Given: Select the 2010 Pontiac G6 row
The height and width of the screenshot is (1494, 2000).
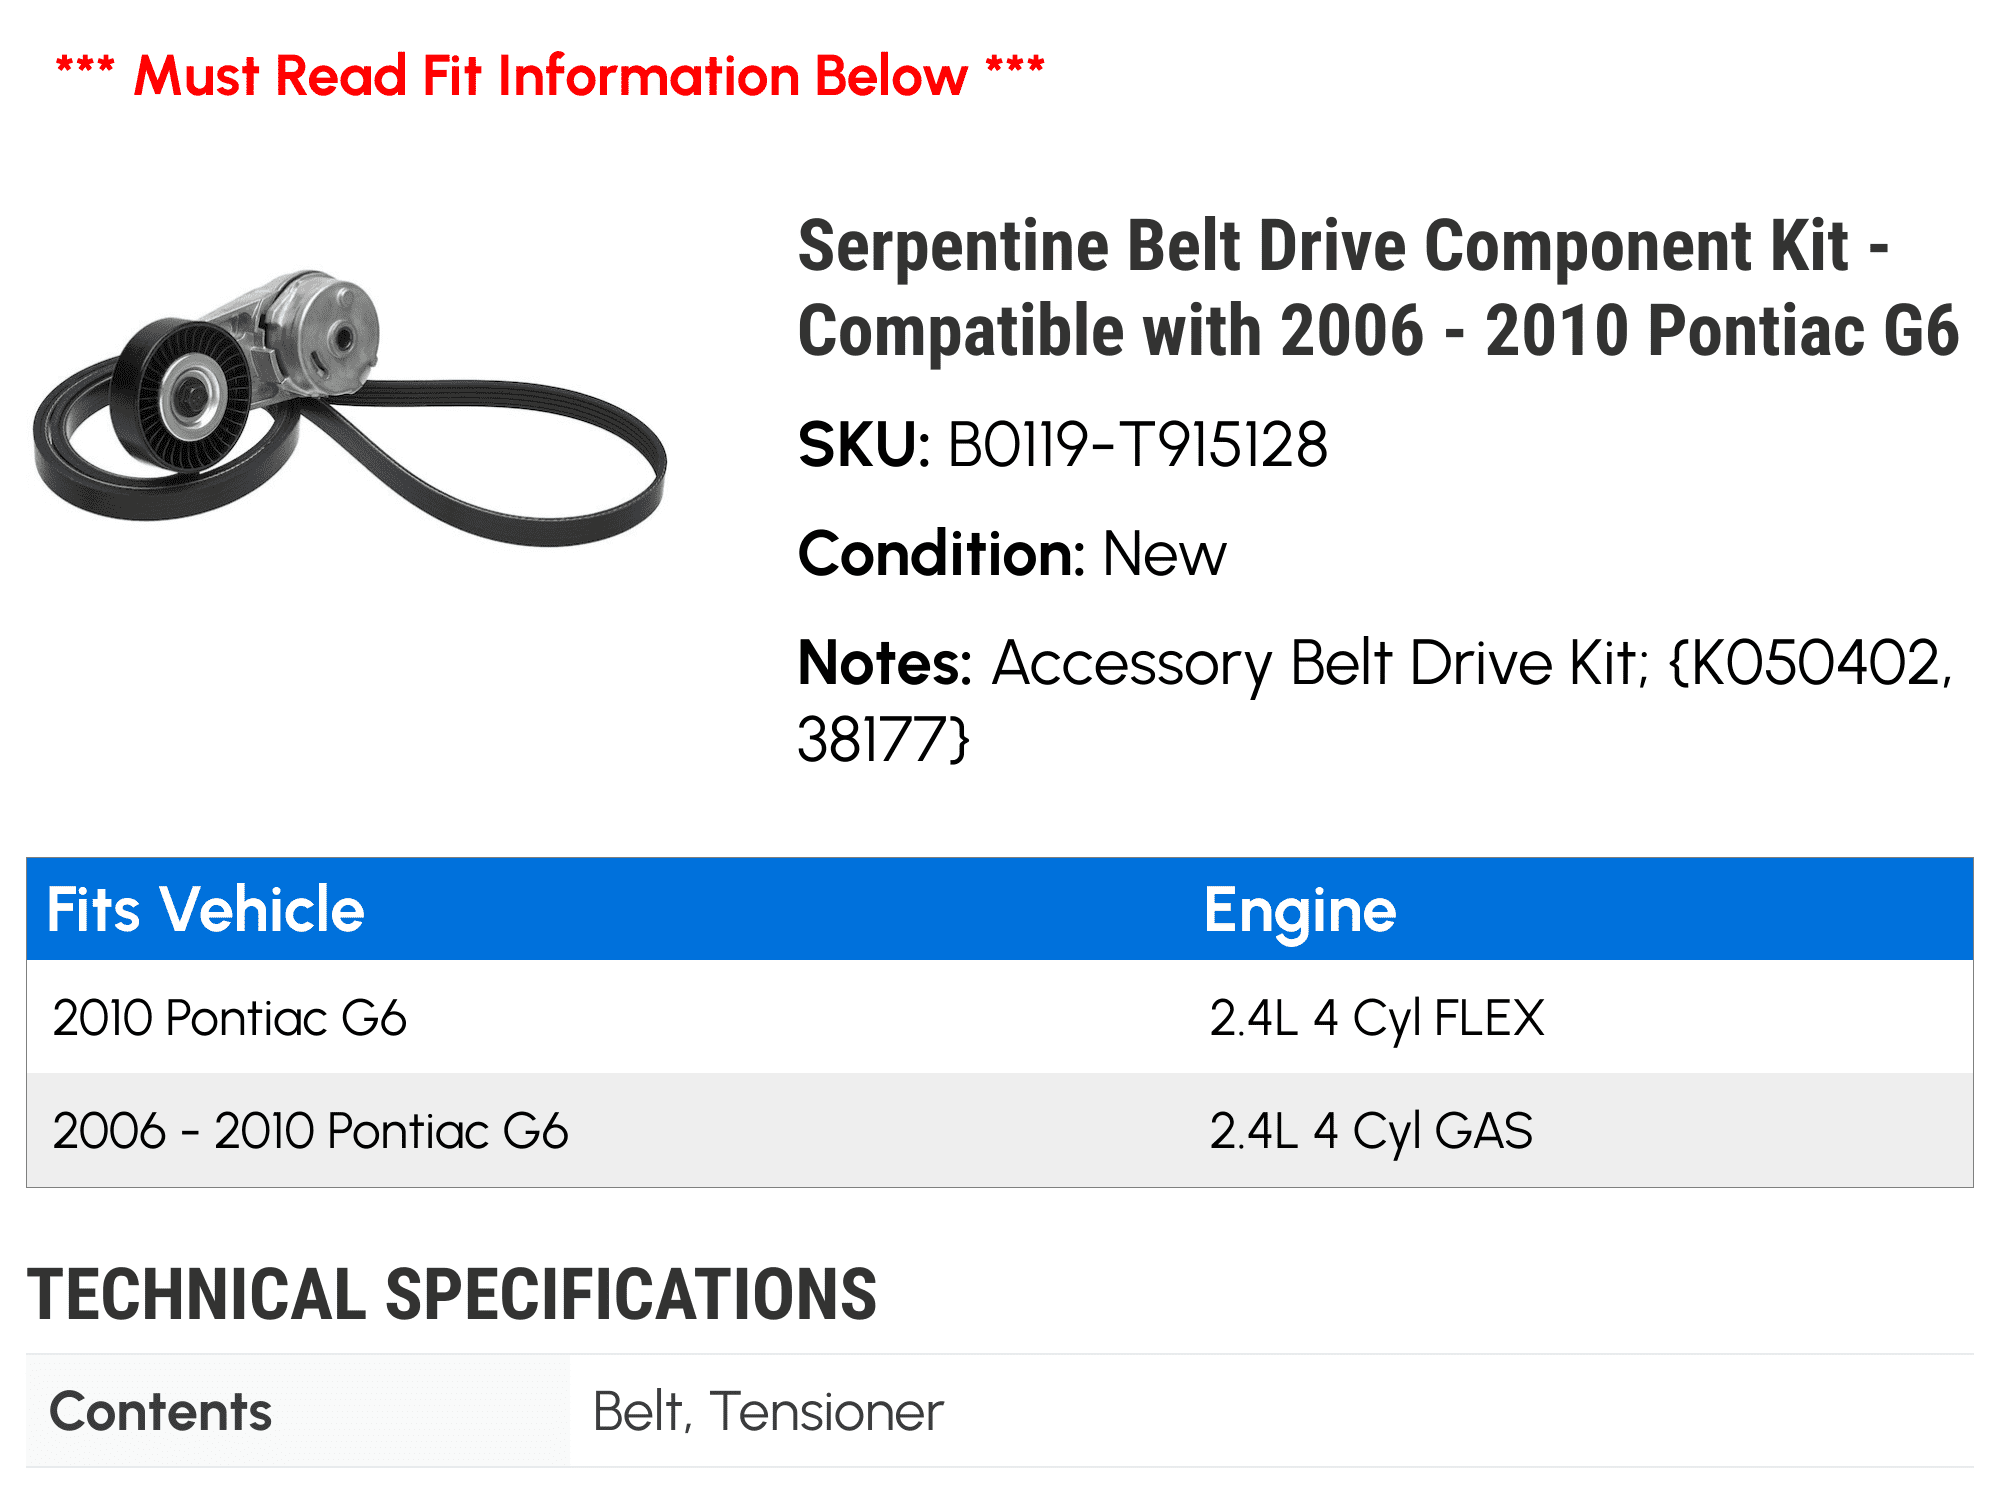Looking at the screenshot, I should [x=1000, y=1017].
